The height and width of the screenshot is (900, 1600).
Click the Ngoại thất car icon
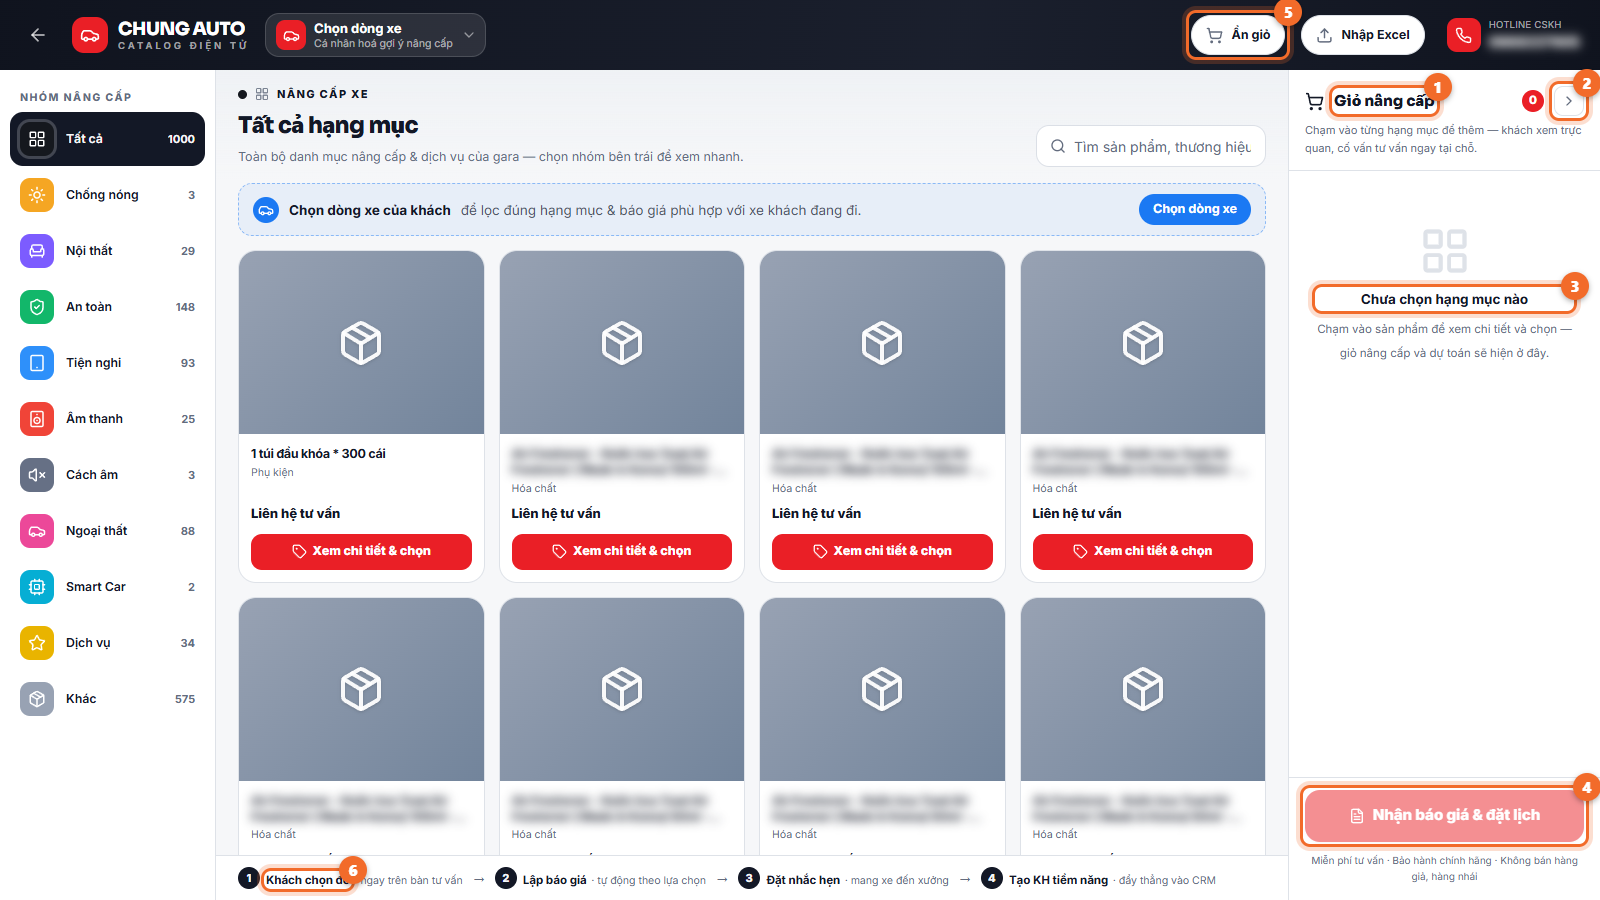[37, 531]
